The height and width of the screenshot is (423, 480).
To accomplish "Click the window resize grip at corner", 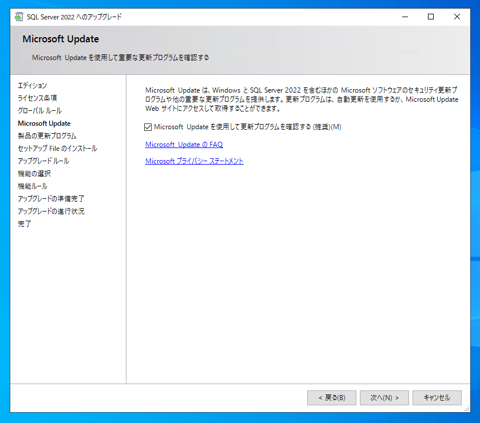I will coord(467,409).
